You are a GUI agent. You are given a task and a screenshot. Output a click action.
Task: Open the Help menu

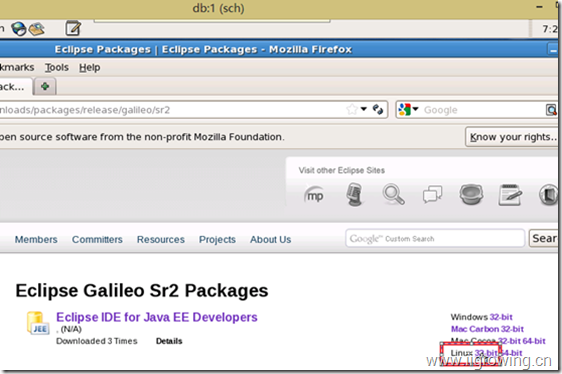pos(90,67)
